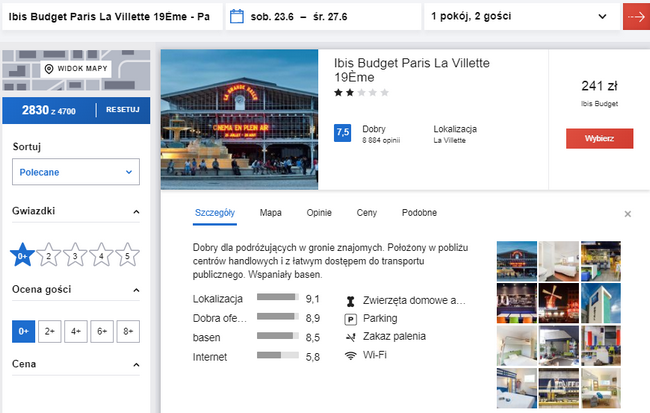
Task: Select guest rating 8+ filter
Action: click(x=128, y=331)
